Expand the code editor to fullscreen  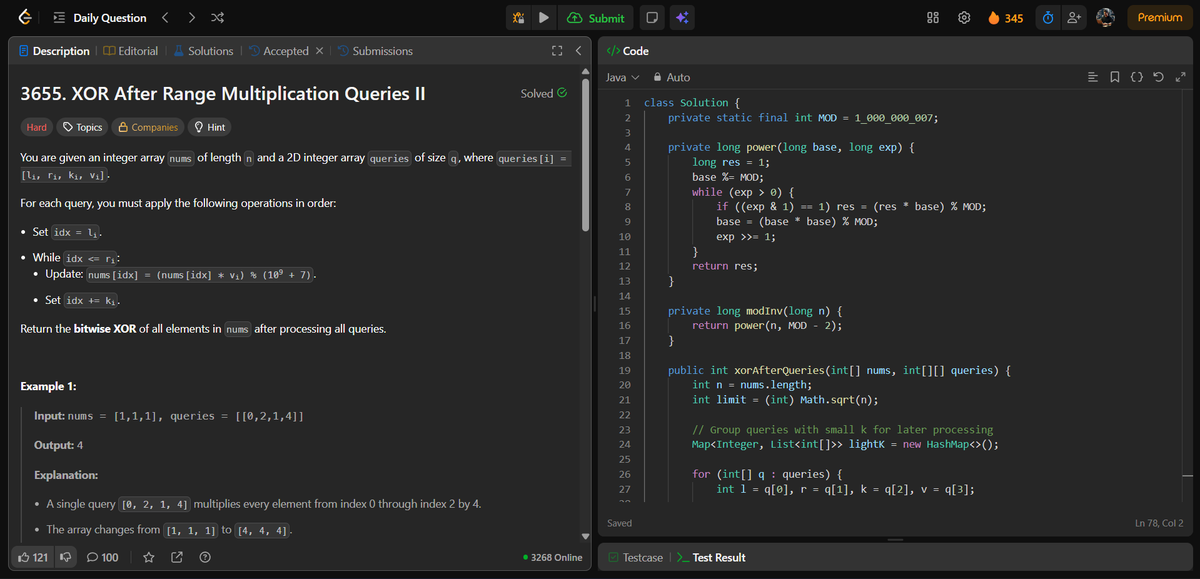(1180, 77)
